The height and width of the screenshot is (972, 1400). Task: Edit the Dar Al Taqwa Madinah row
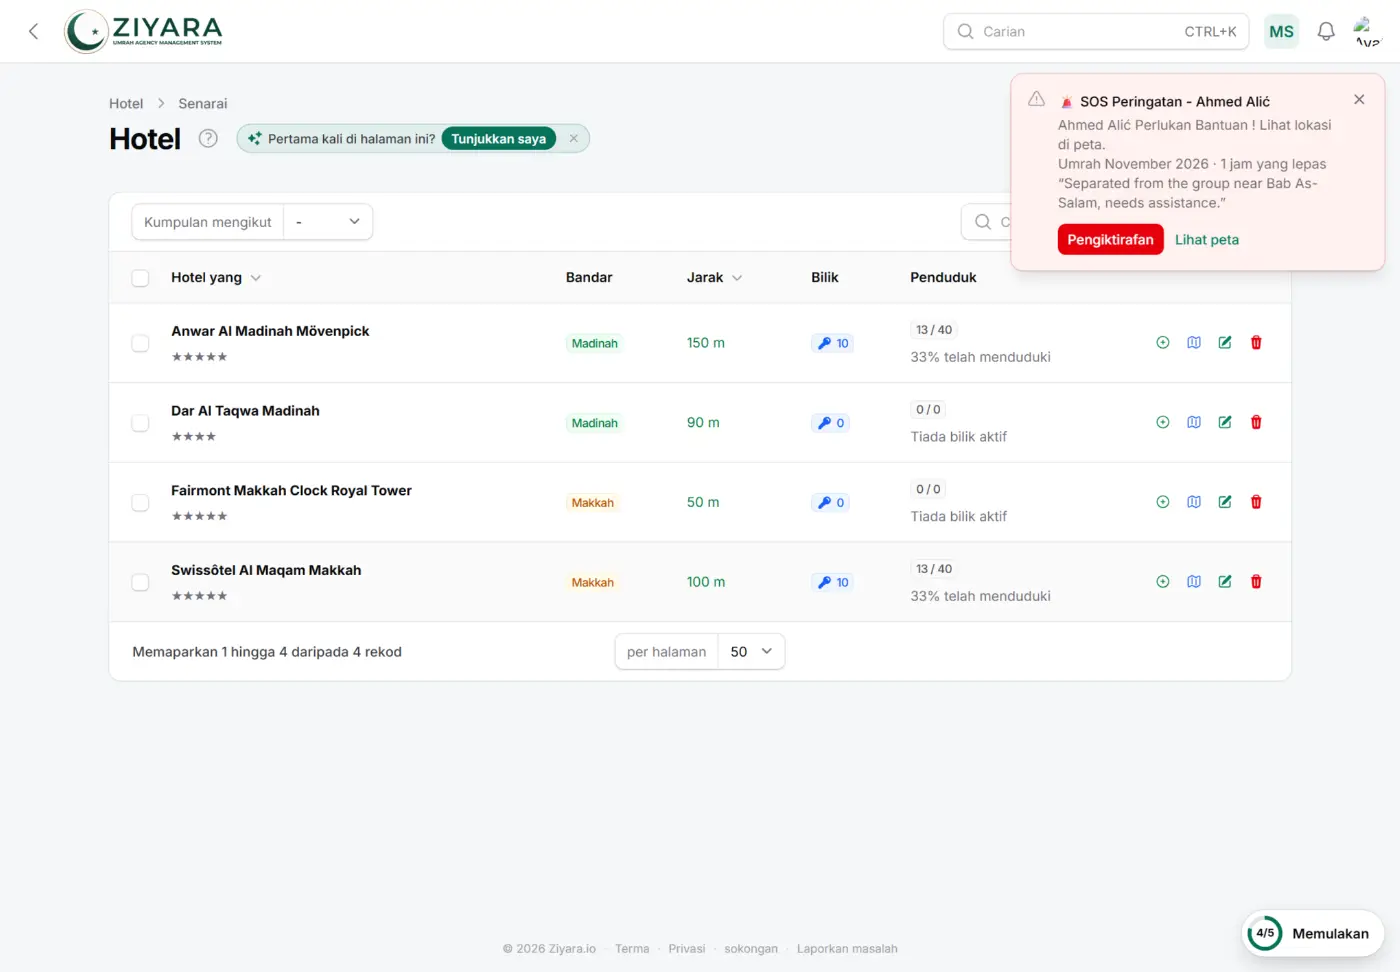pos(1225,423)
